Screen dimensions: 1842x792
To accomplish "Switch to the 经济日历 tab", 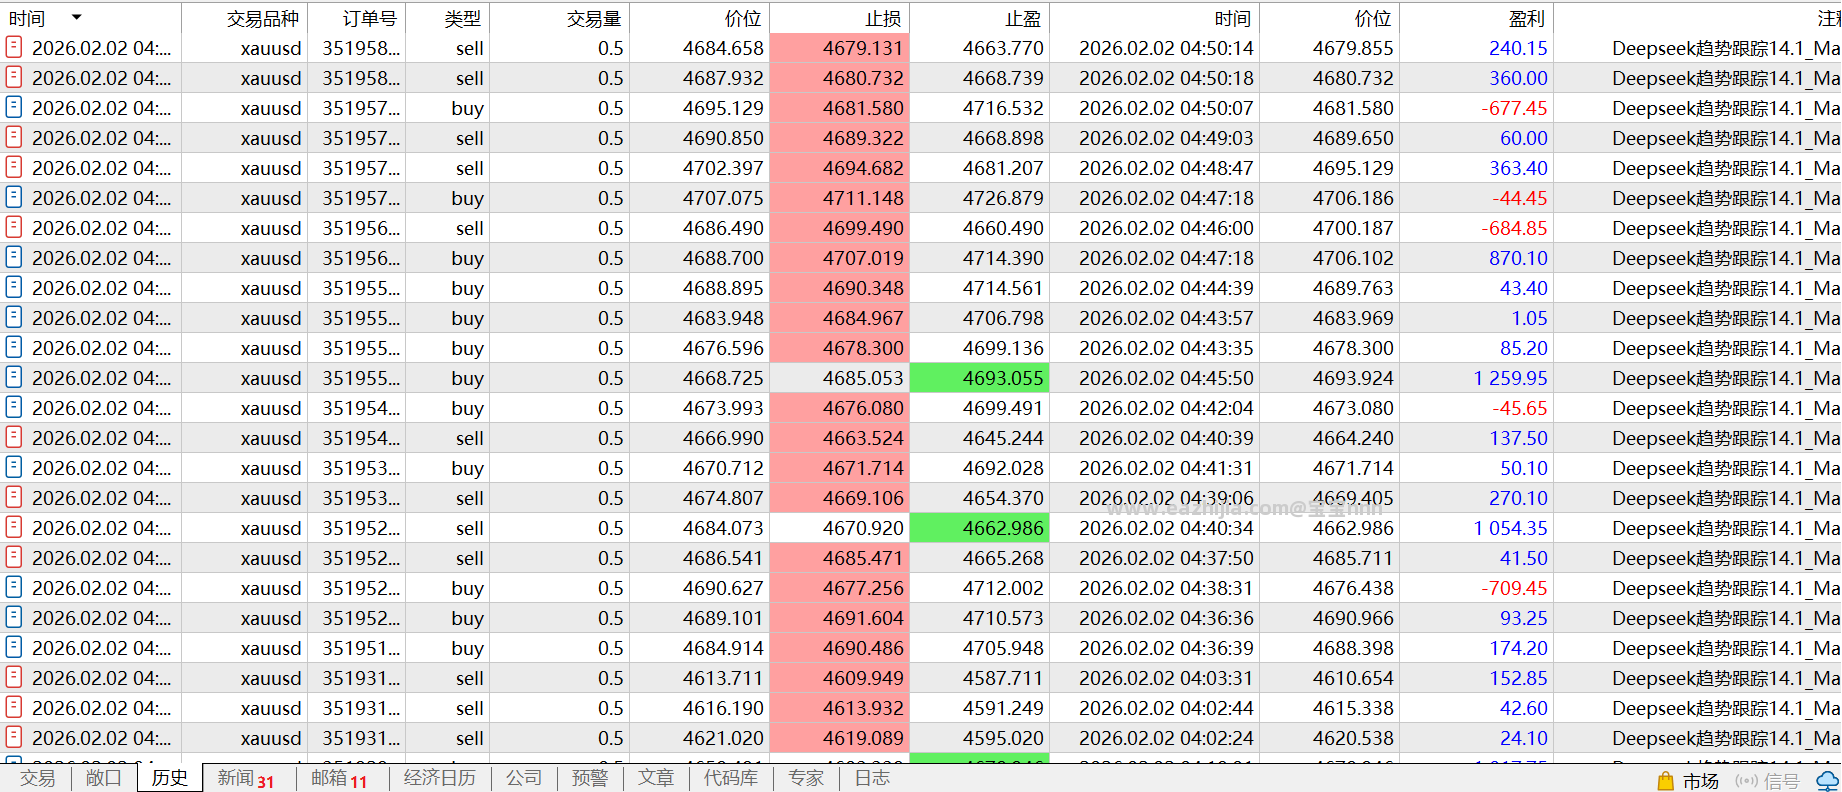I will pos(440,778).
